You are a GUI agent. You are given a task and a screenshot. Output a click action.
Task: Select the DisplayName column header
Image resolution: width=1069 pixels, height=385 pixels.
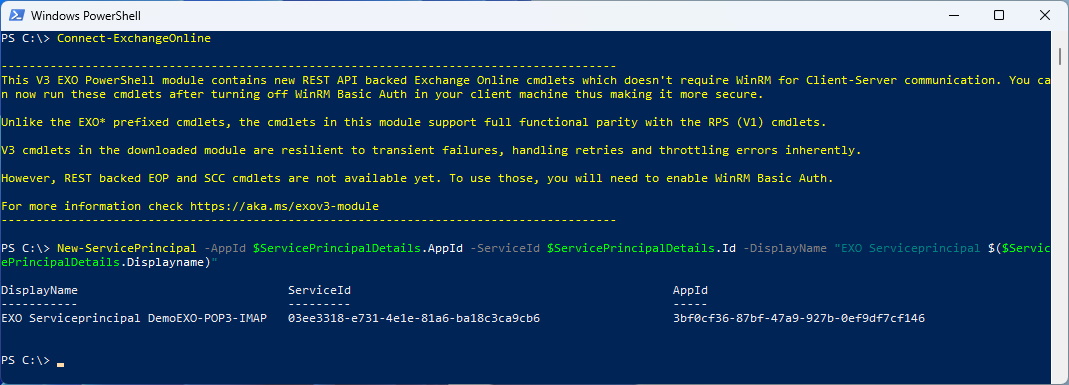(x=40, y=290)
